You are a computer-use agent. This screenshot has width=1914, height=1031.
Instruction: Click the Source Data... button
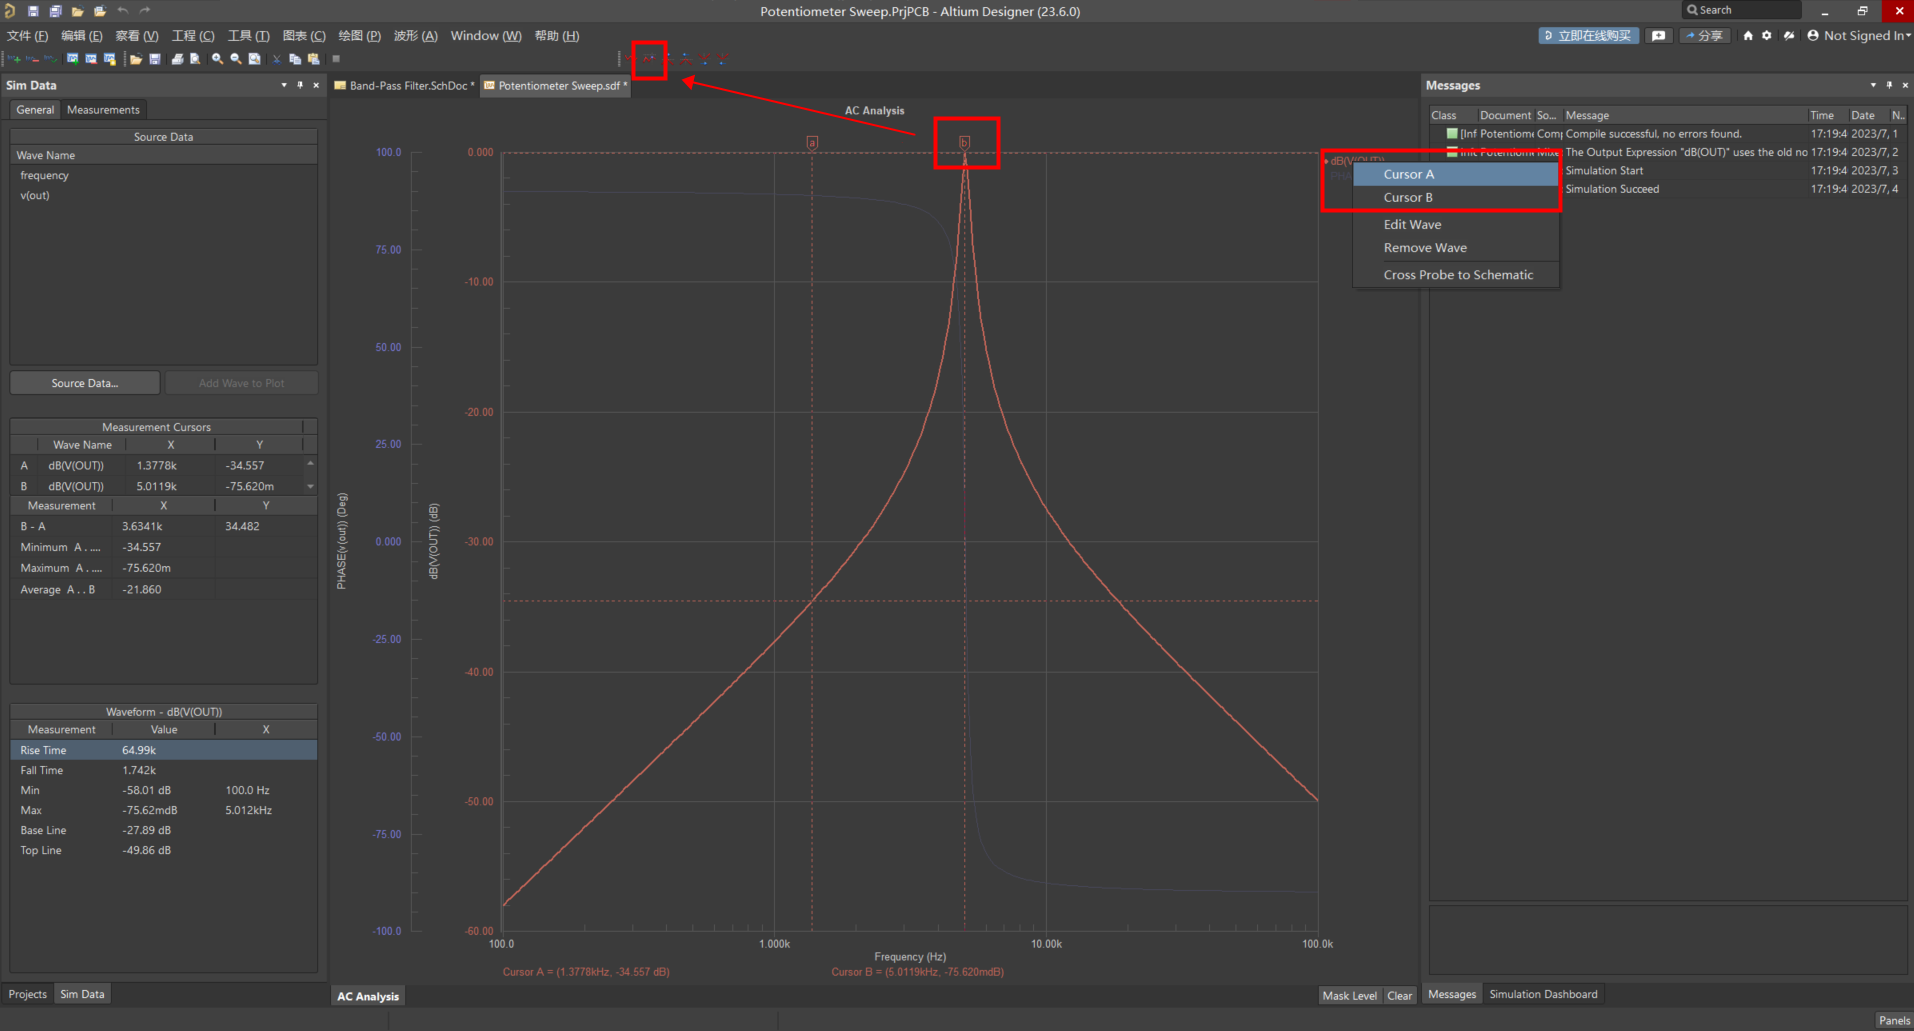(85, 383)
